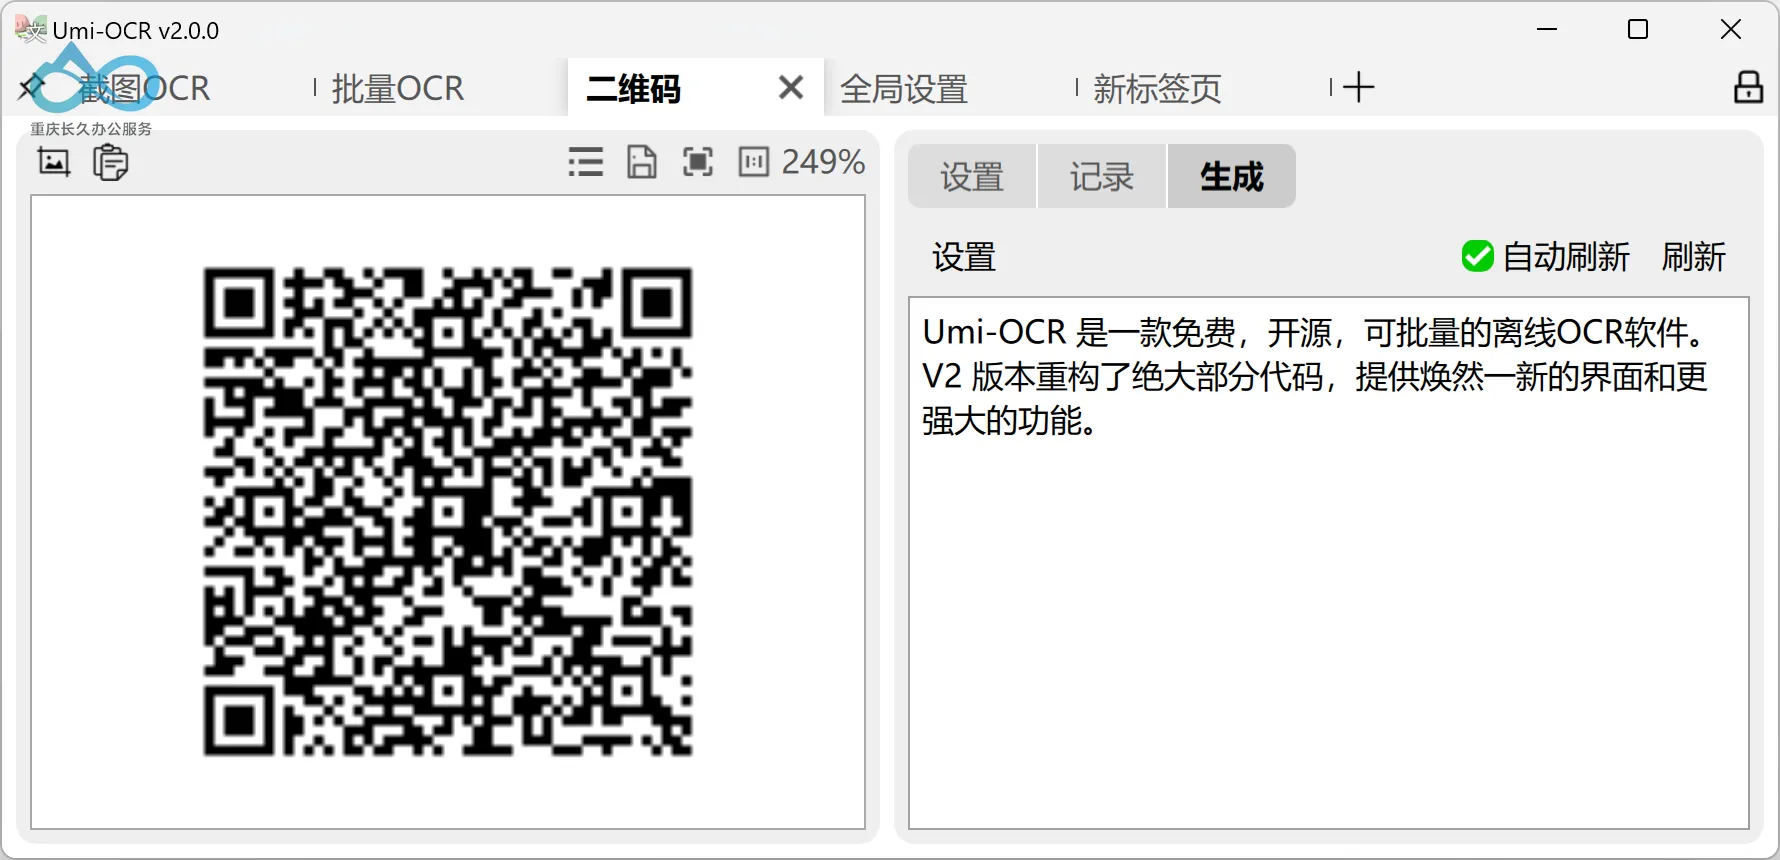
Task: Expand the 设置 section under 生成
Action: coord(964,257)
